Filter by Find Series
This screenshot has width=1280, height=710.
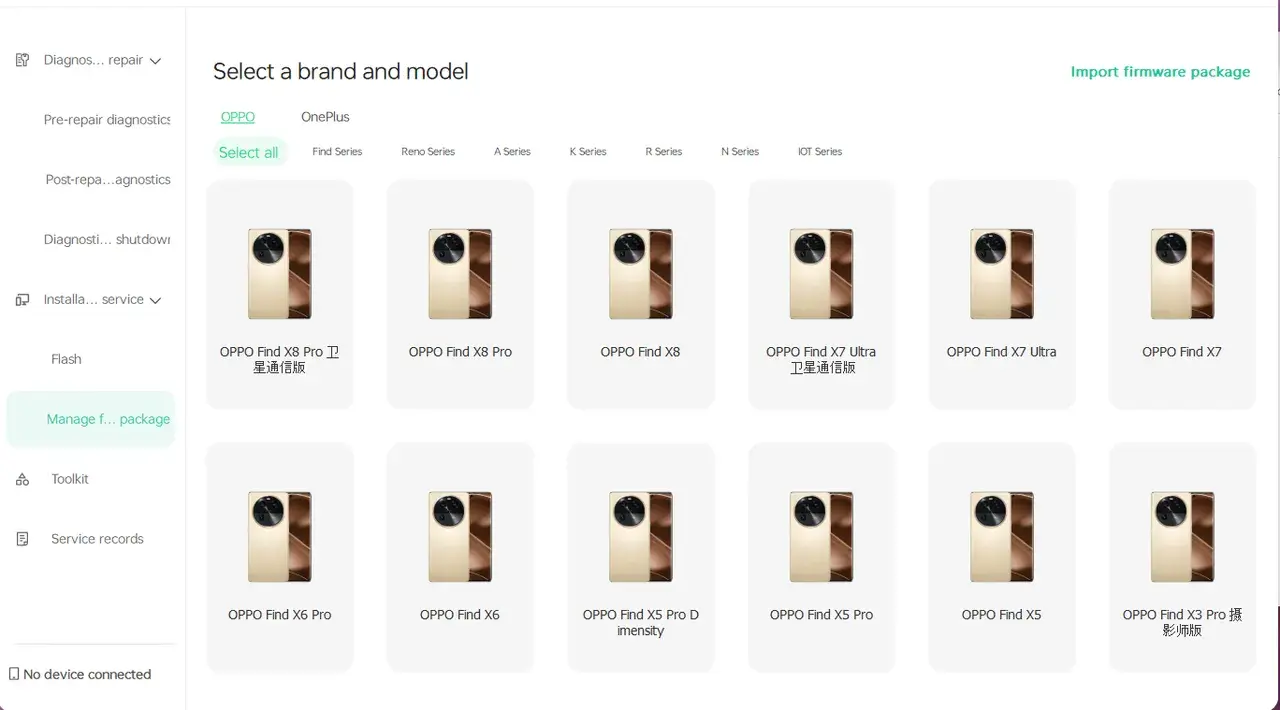(337, 152)
